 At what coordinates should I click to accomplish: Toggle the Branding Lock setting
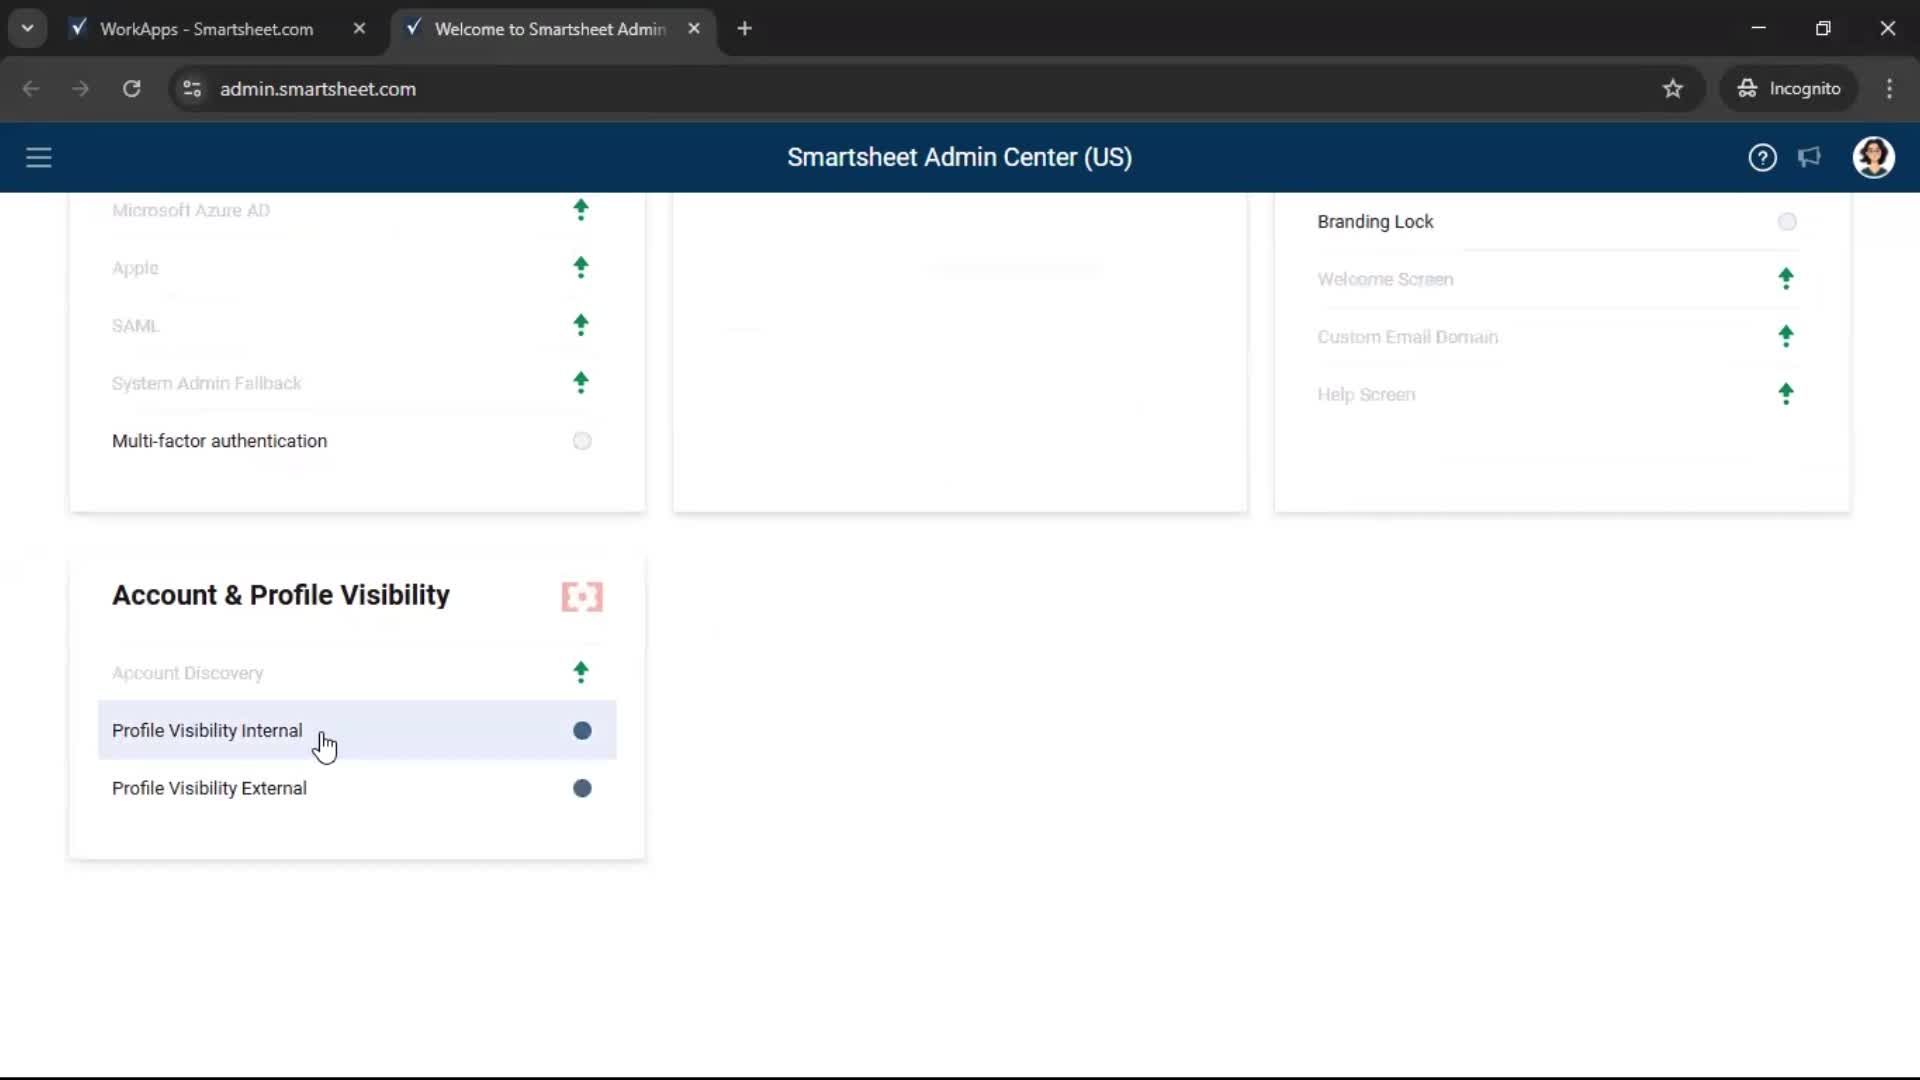(1787, 221)
